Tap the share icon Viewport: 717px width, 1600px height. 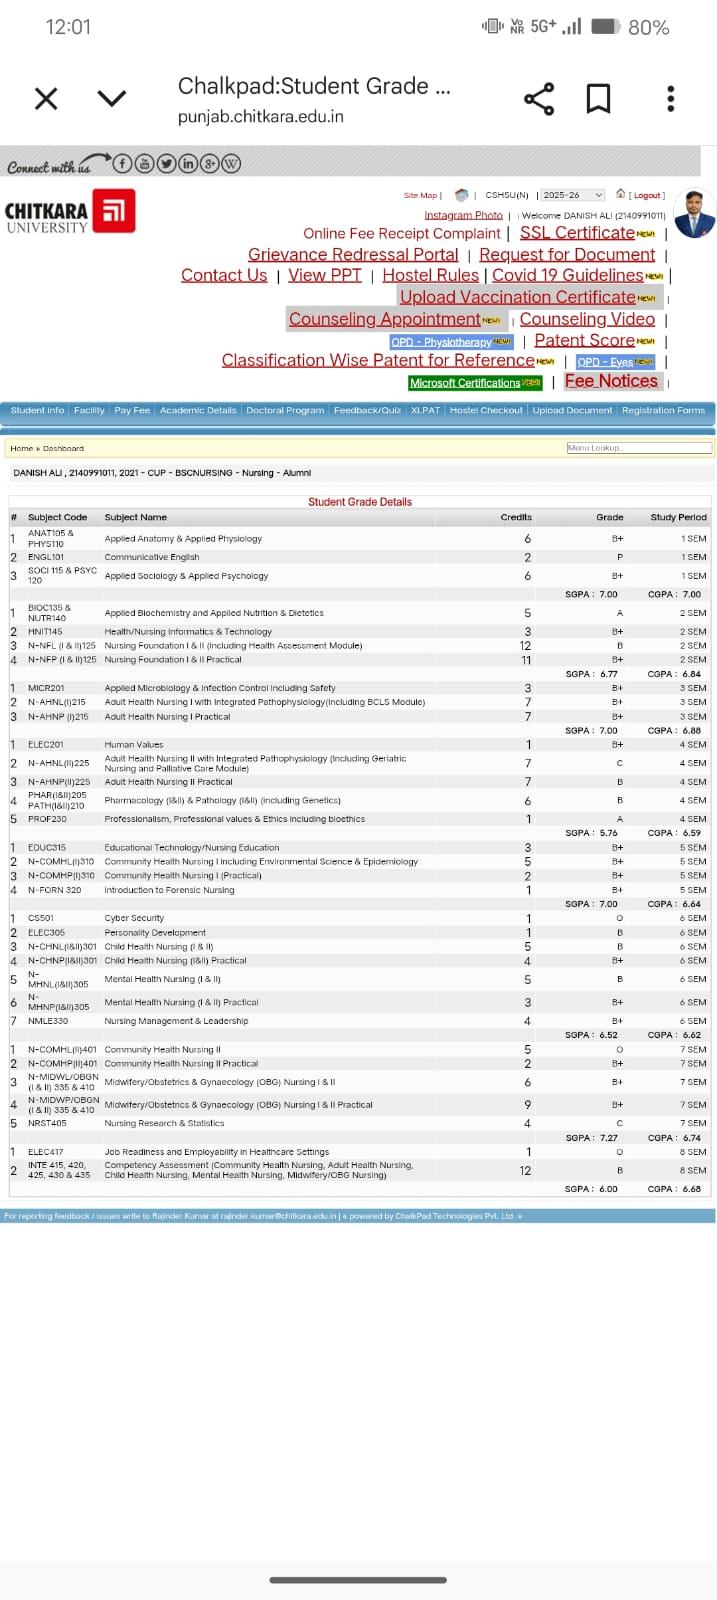click(539, 98)
